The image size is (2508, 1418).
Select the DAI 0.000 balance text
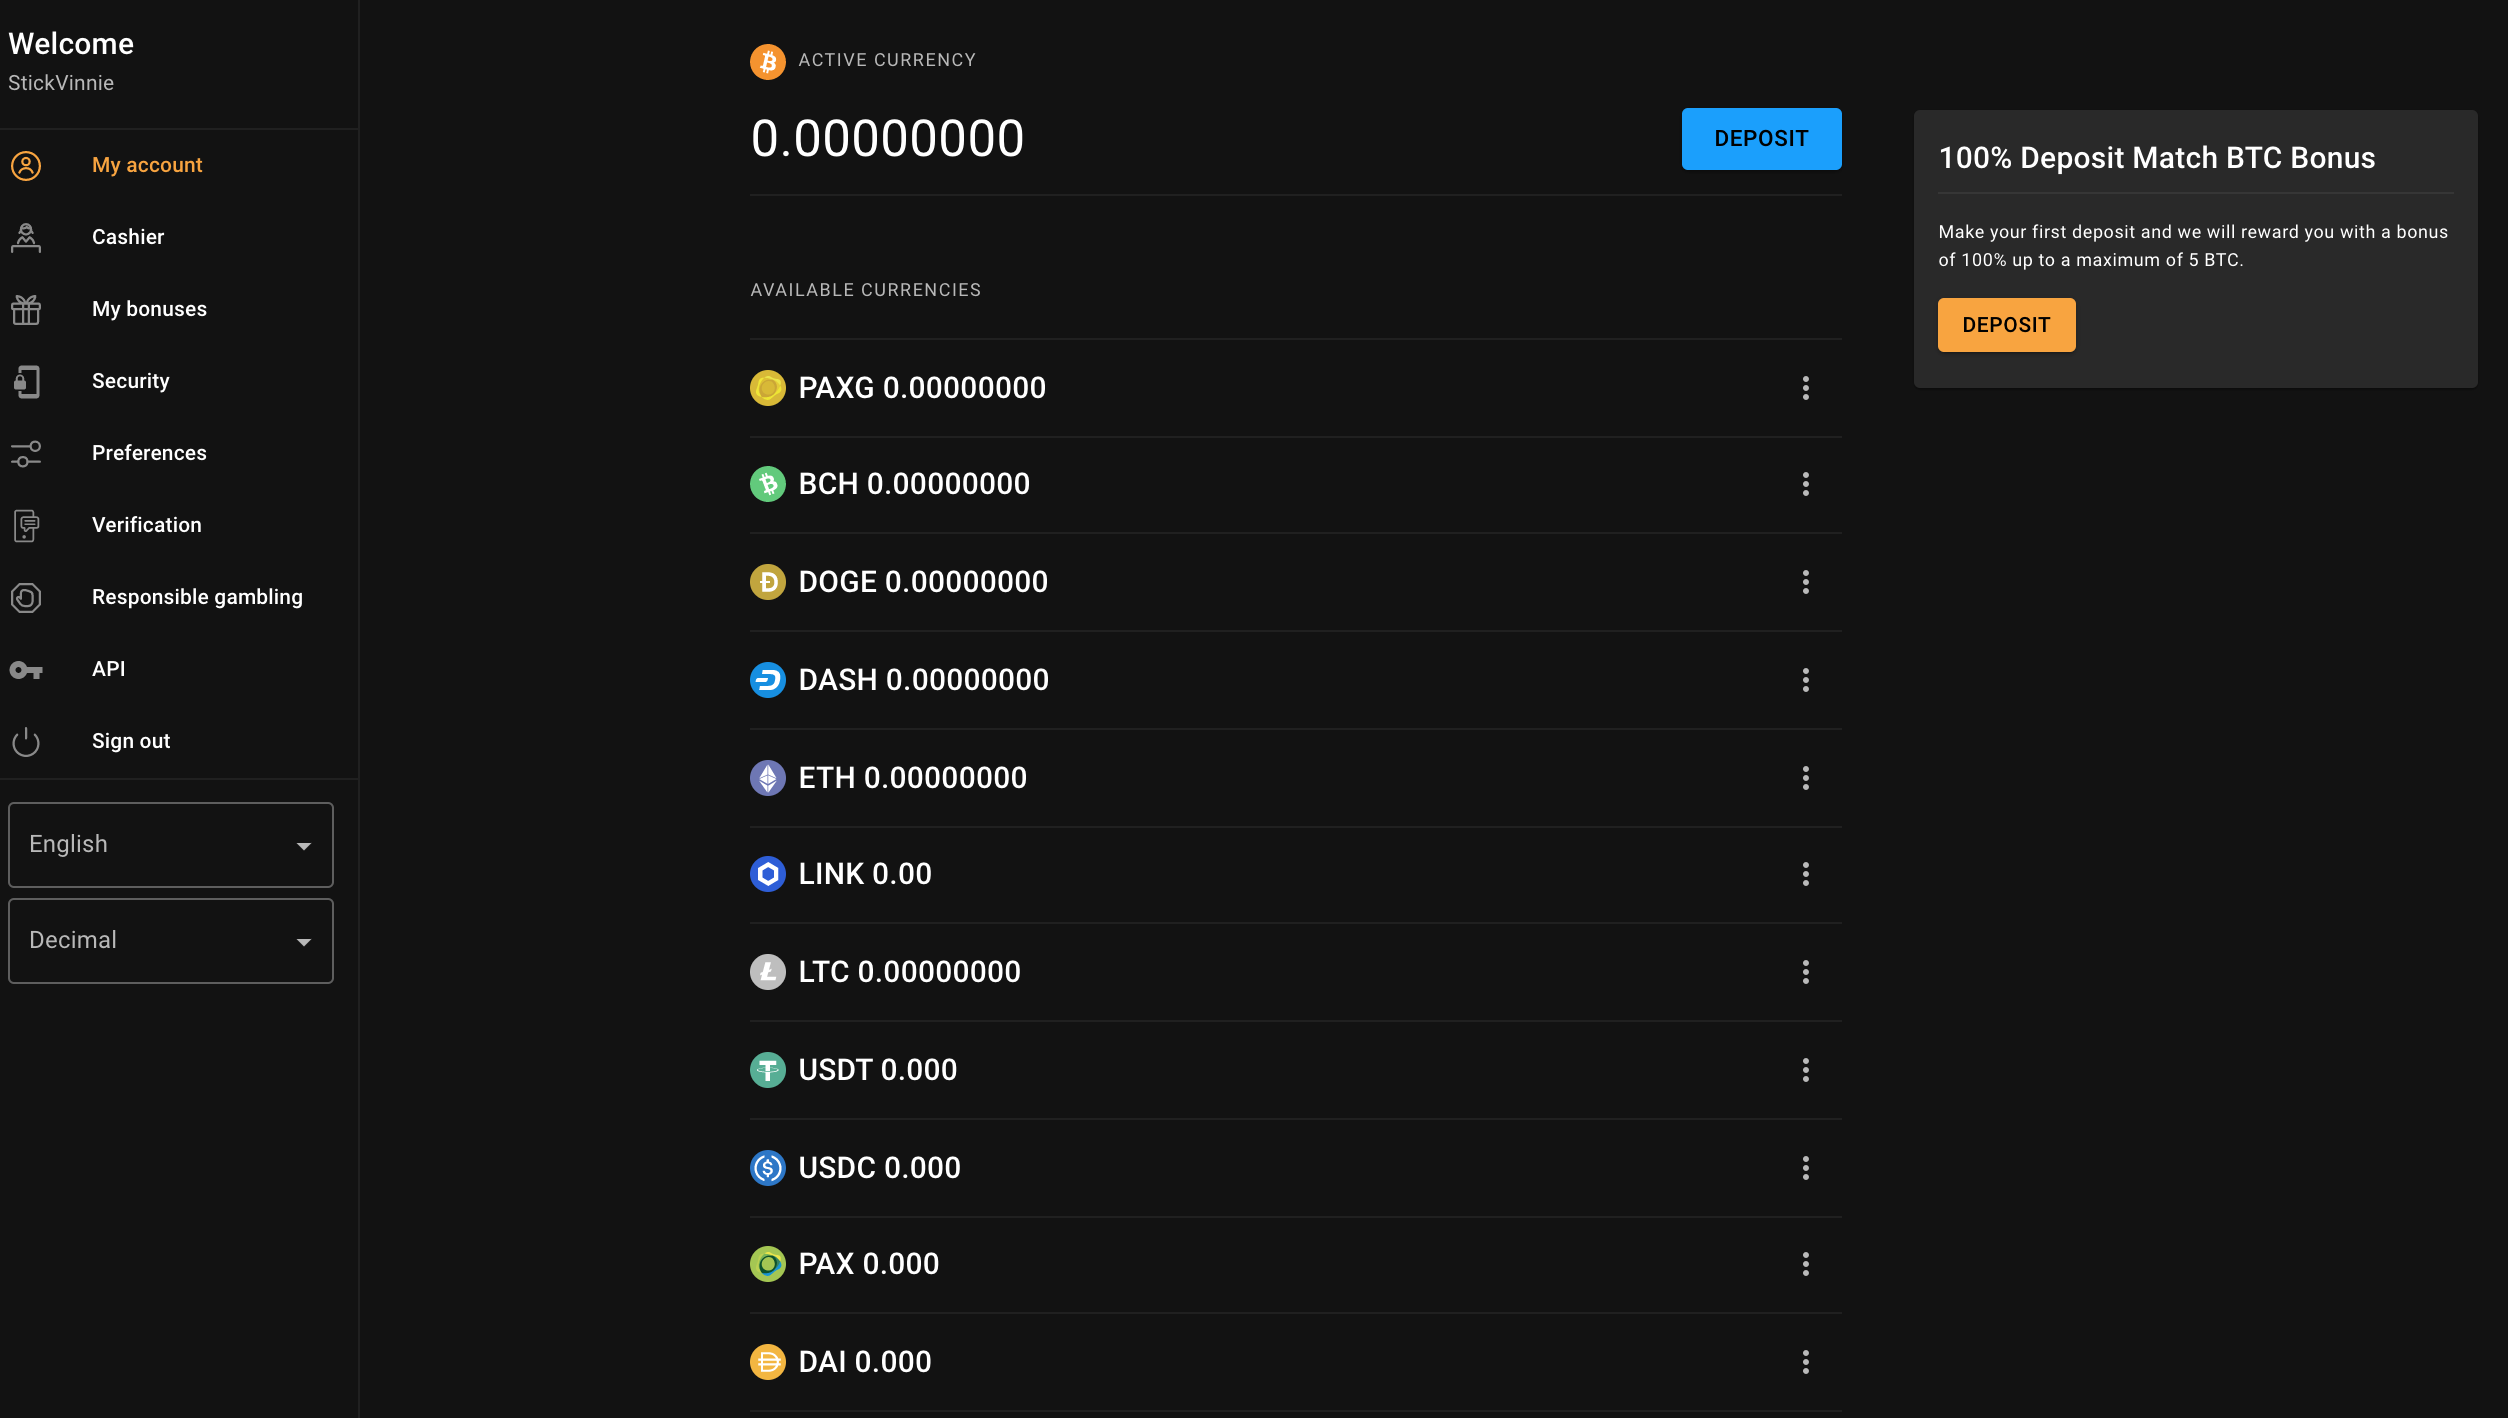pyautogui.click(x=865, y=1362)
